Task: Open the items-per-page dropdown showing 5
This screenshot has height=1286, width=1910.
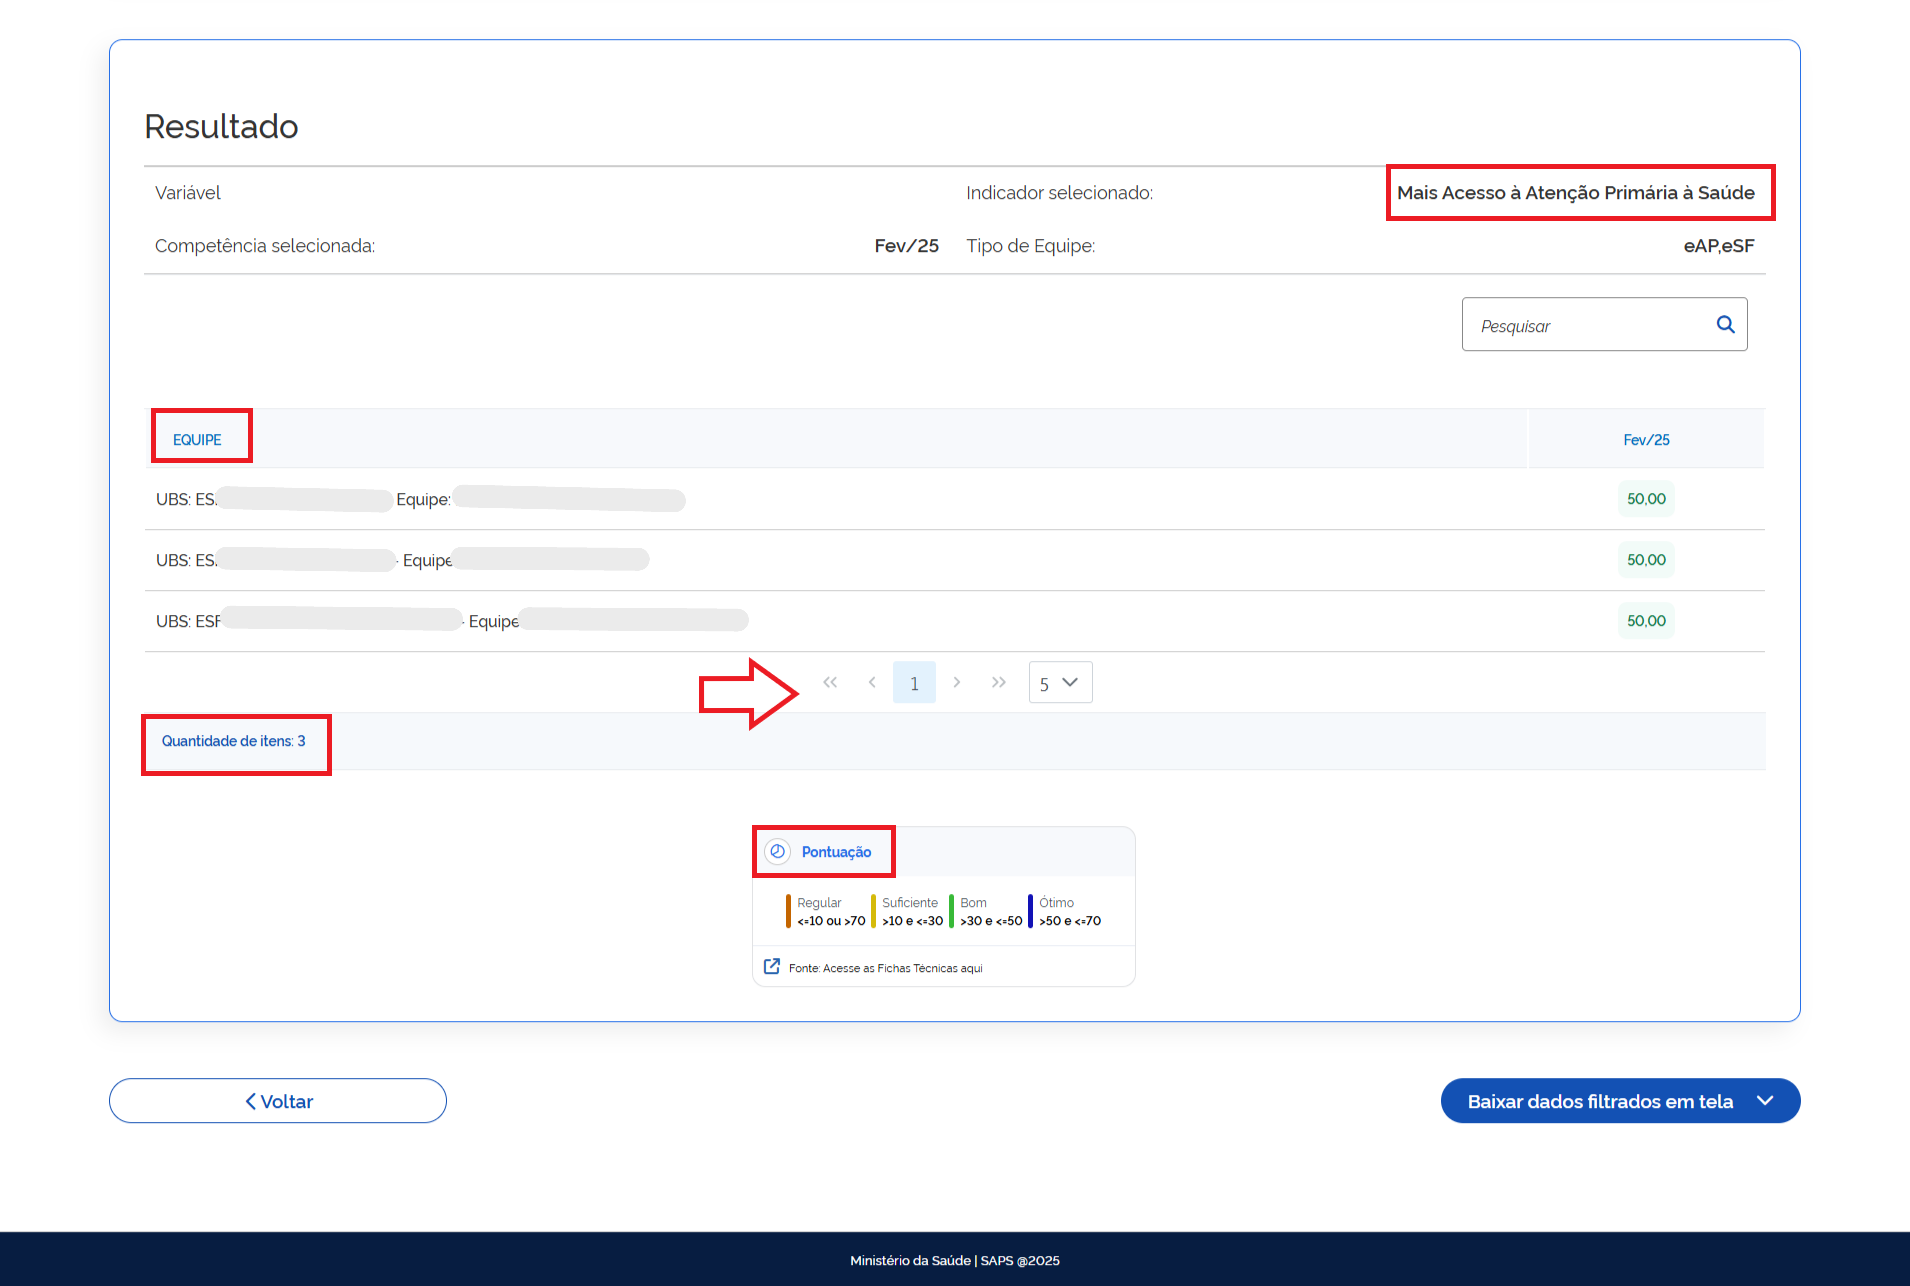Action: click(1060, 683)
